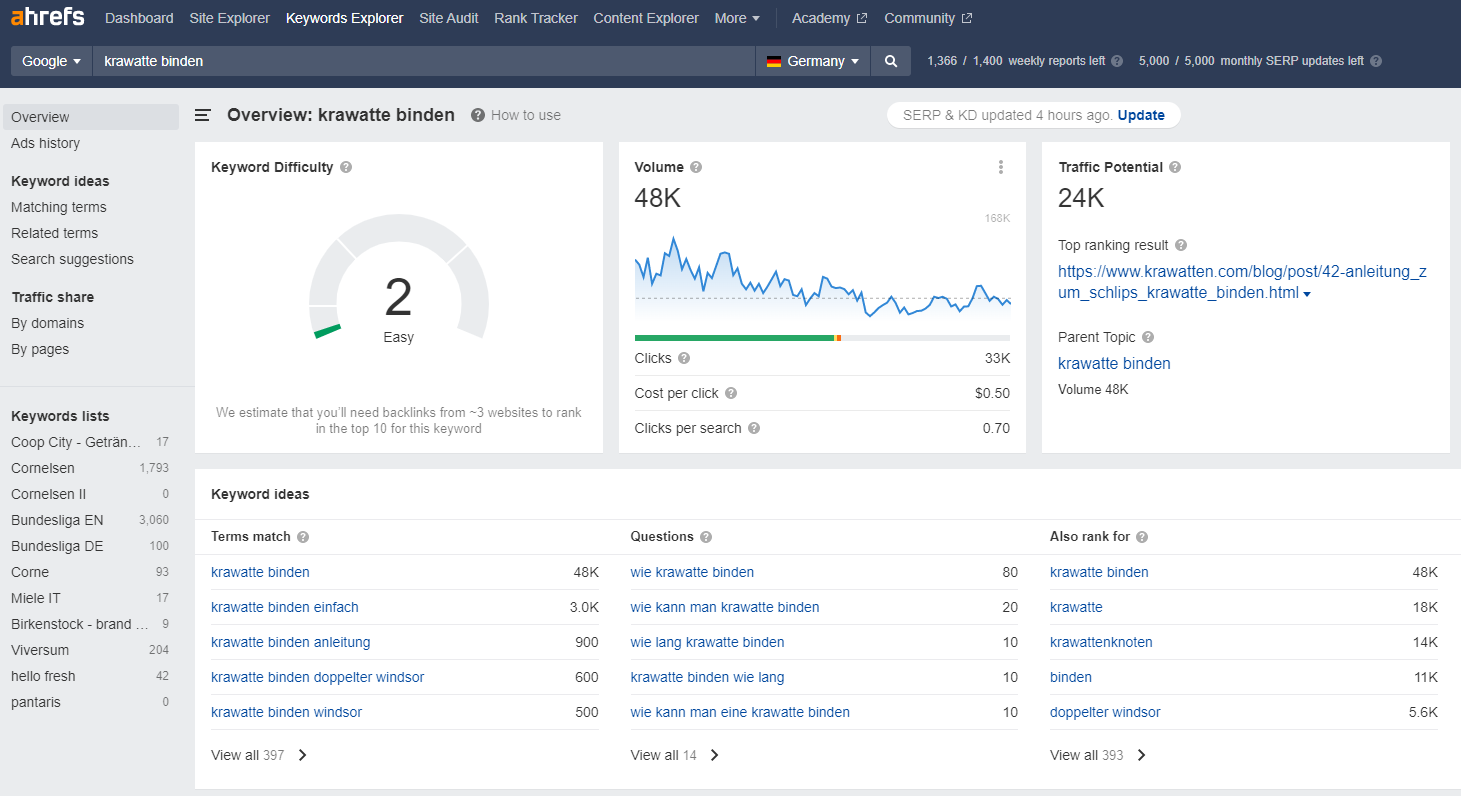1461x796 pixels.
Task: Open Dashboard in top navigation
Action: (x=139, y=18)
